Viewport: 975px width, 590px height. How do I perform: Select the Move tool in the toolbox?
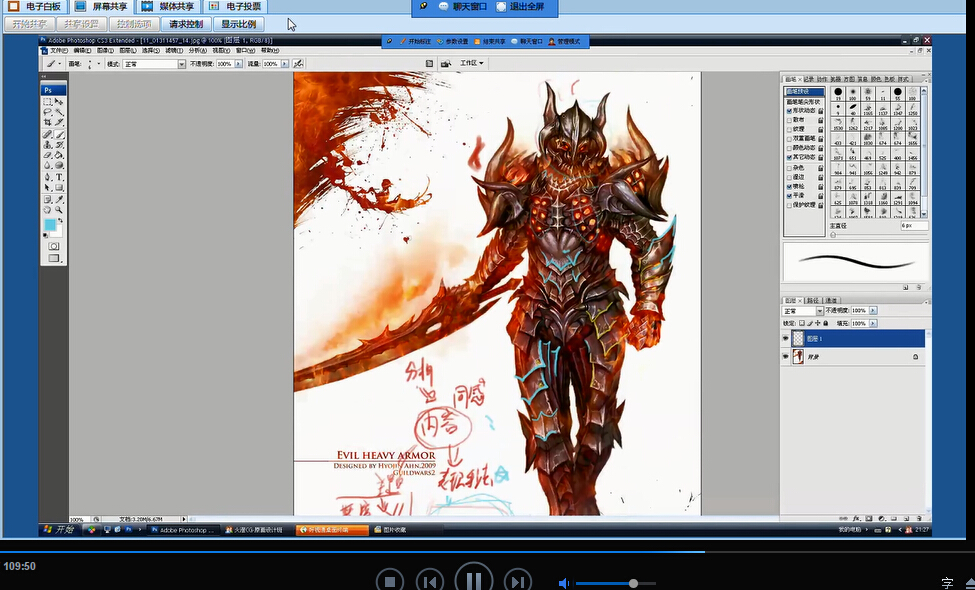60,101
